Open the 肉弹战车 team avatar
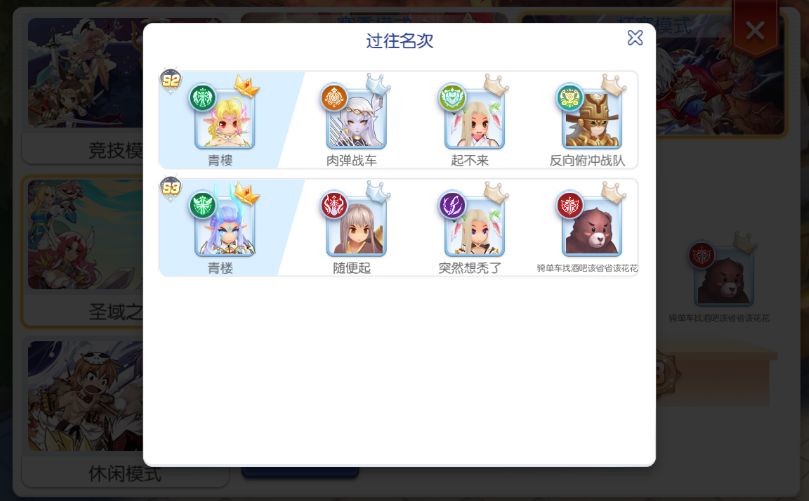 (357, 120)
